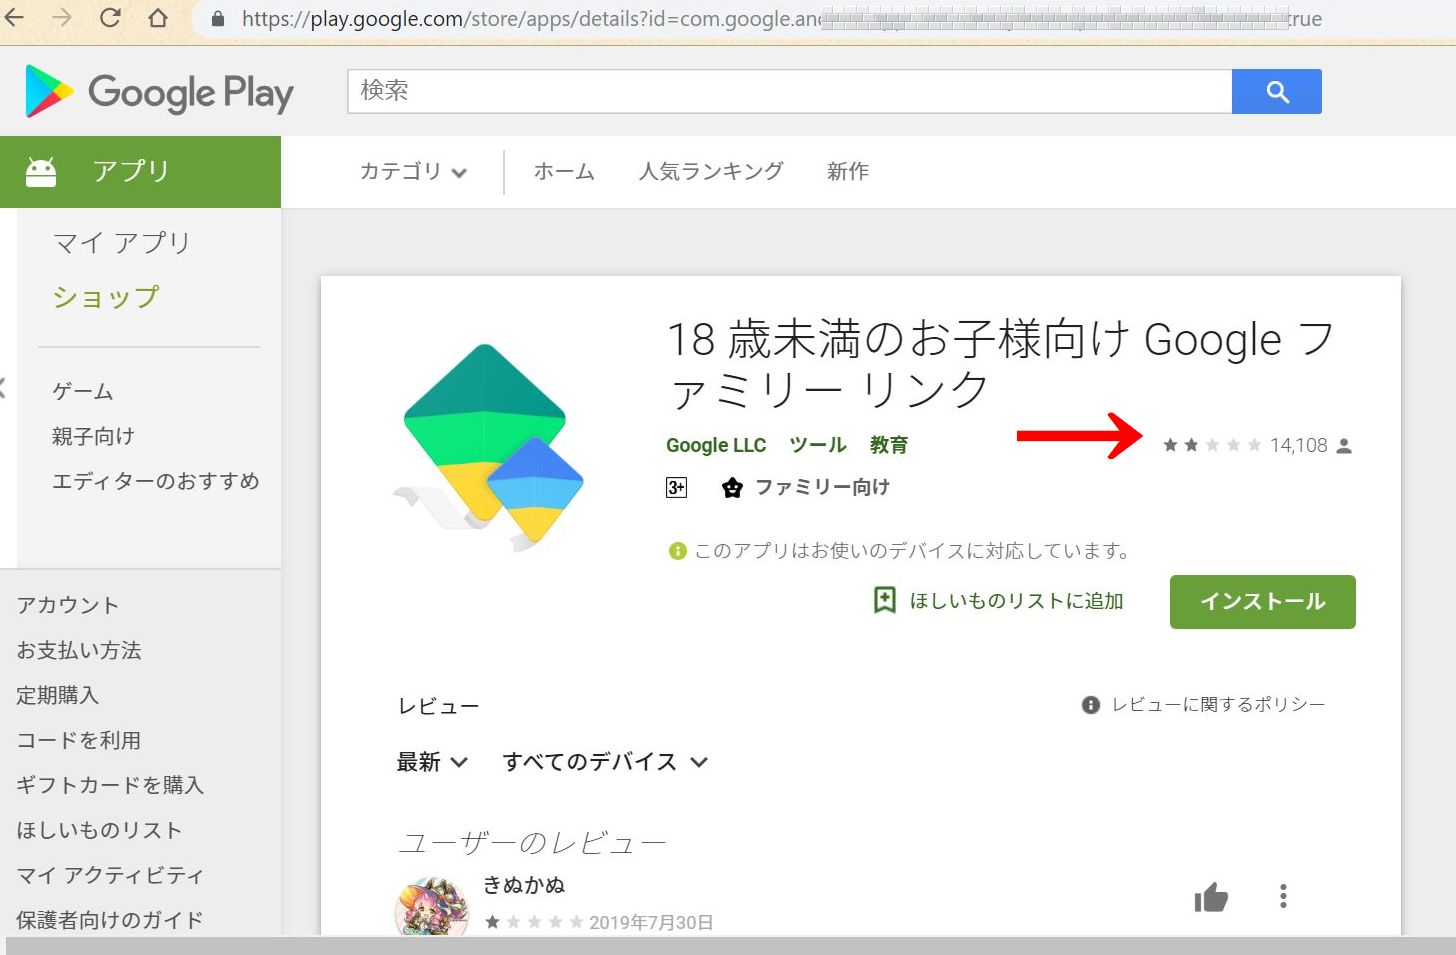Click the browser address bar URL
Viewport: 1456px width, 955px height.
tap(780, 19)
